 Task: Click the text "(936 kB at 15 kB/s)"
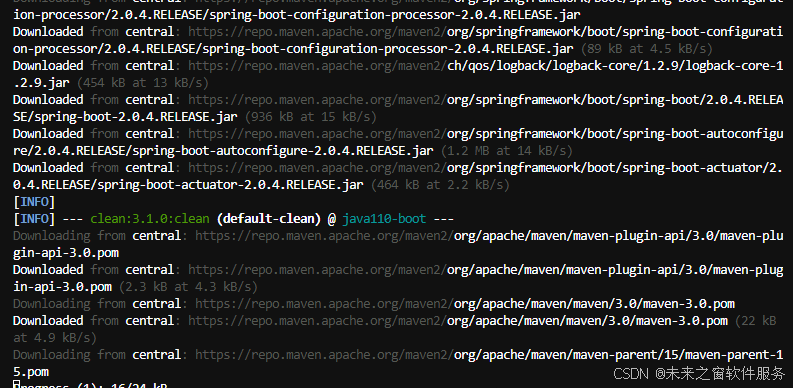tap(311, 117)
